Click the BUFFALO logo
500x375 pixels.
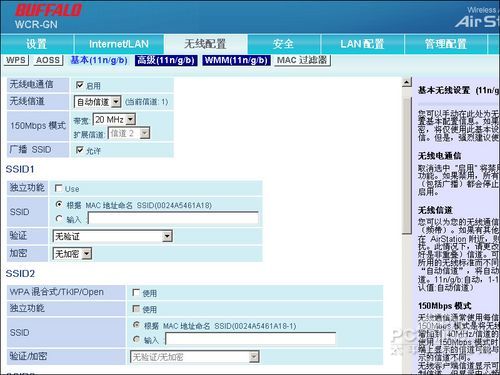[49, 10]
